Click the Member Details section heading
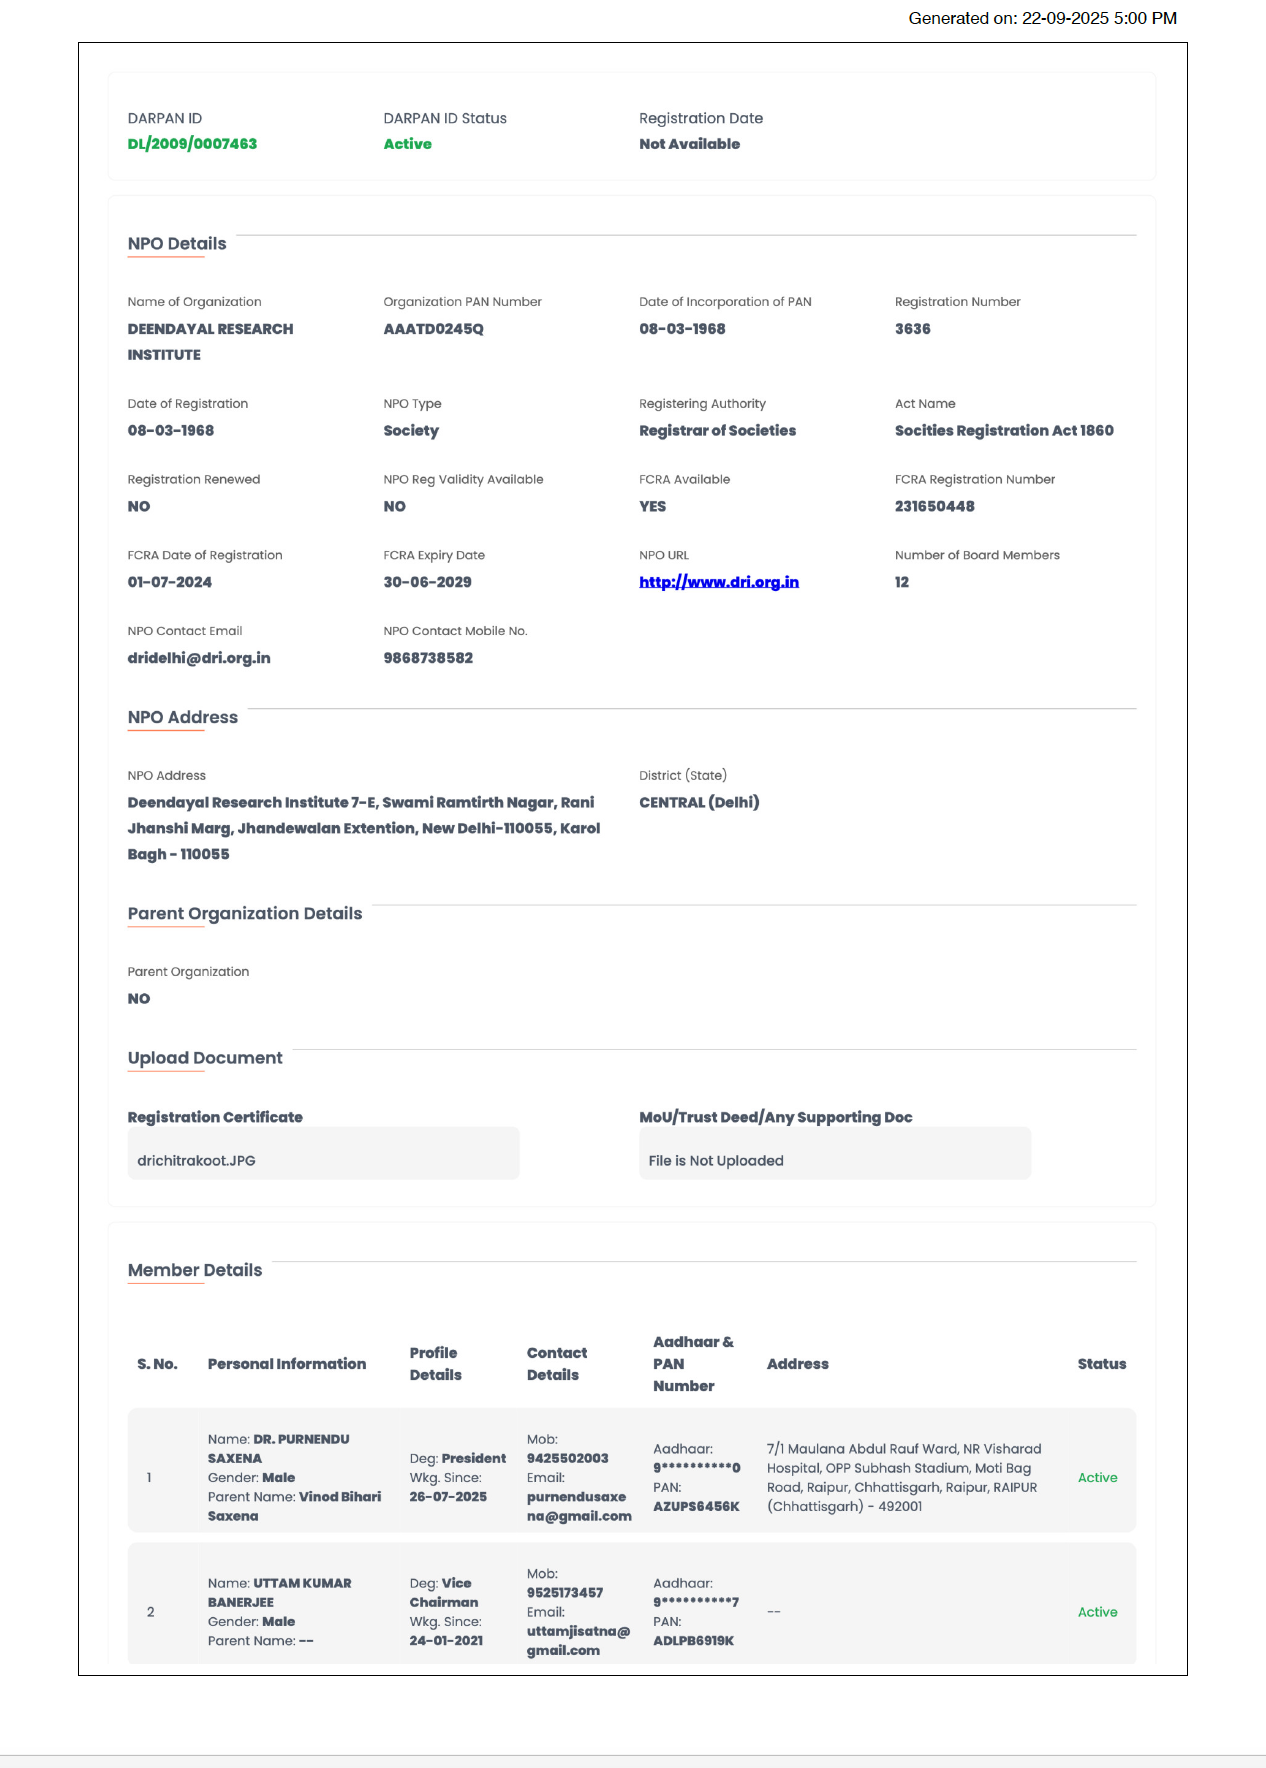The image size is (1266, 1768). click(195, 1270)
